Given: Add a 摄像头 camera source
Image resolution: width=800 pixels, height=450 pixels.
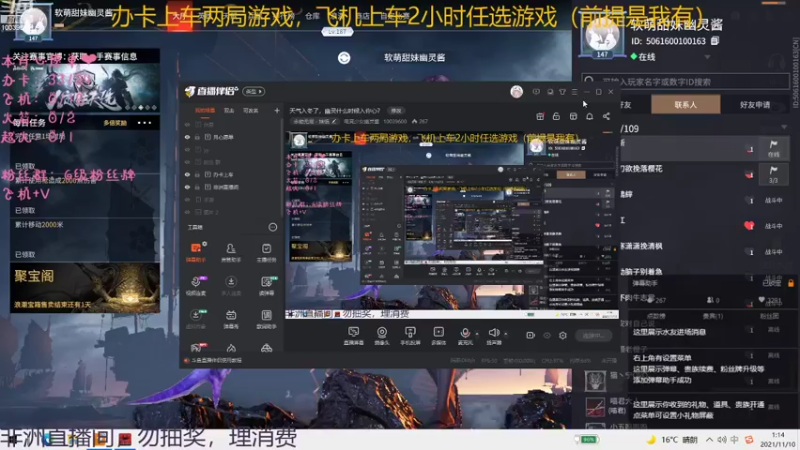Looking at the screenshot, I should (x=382, y=336).
